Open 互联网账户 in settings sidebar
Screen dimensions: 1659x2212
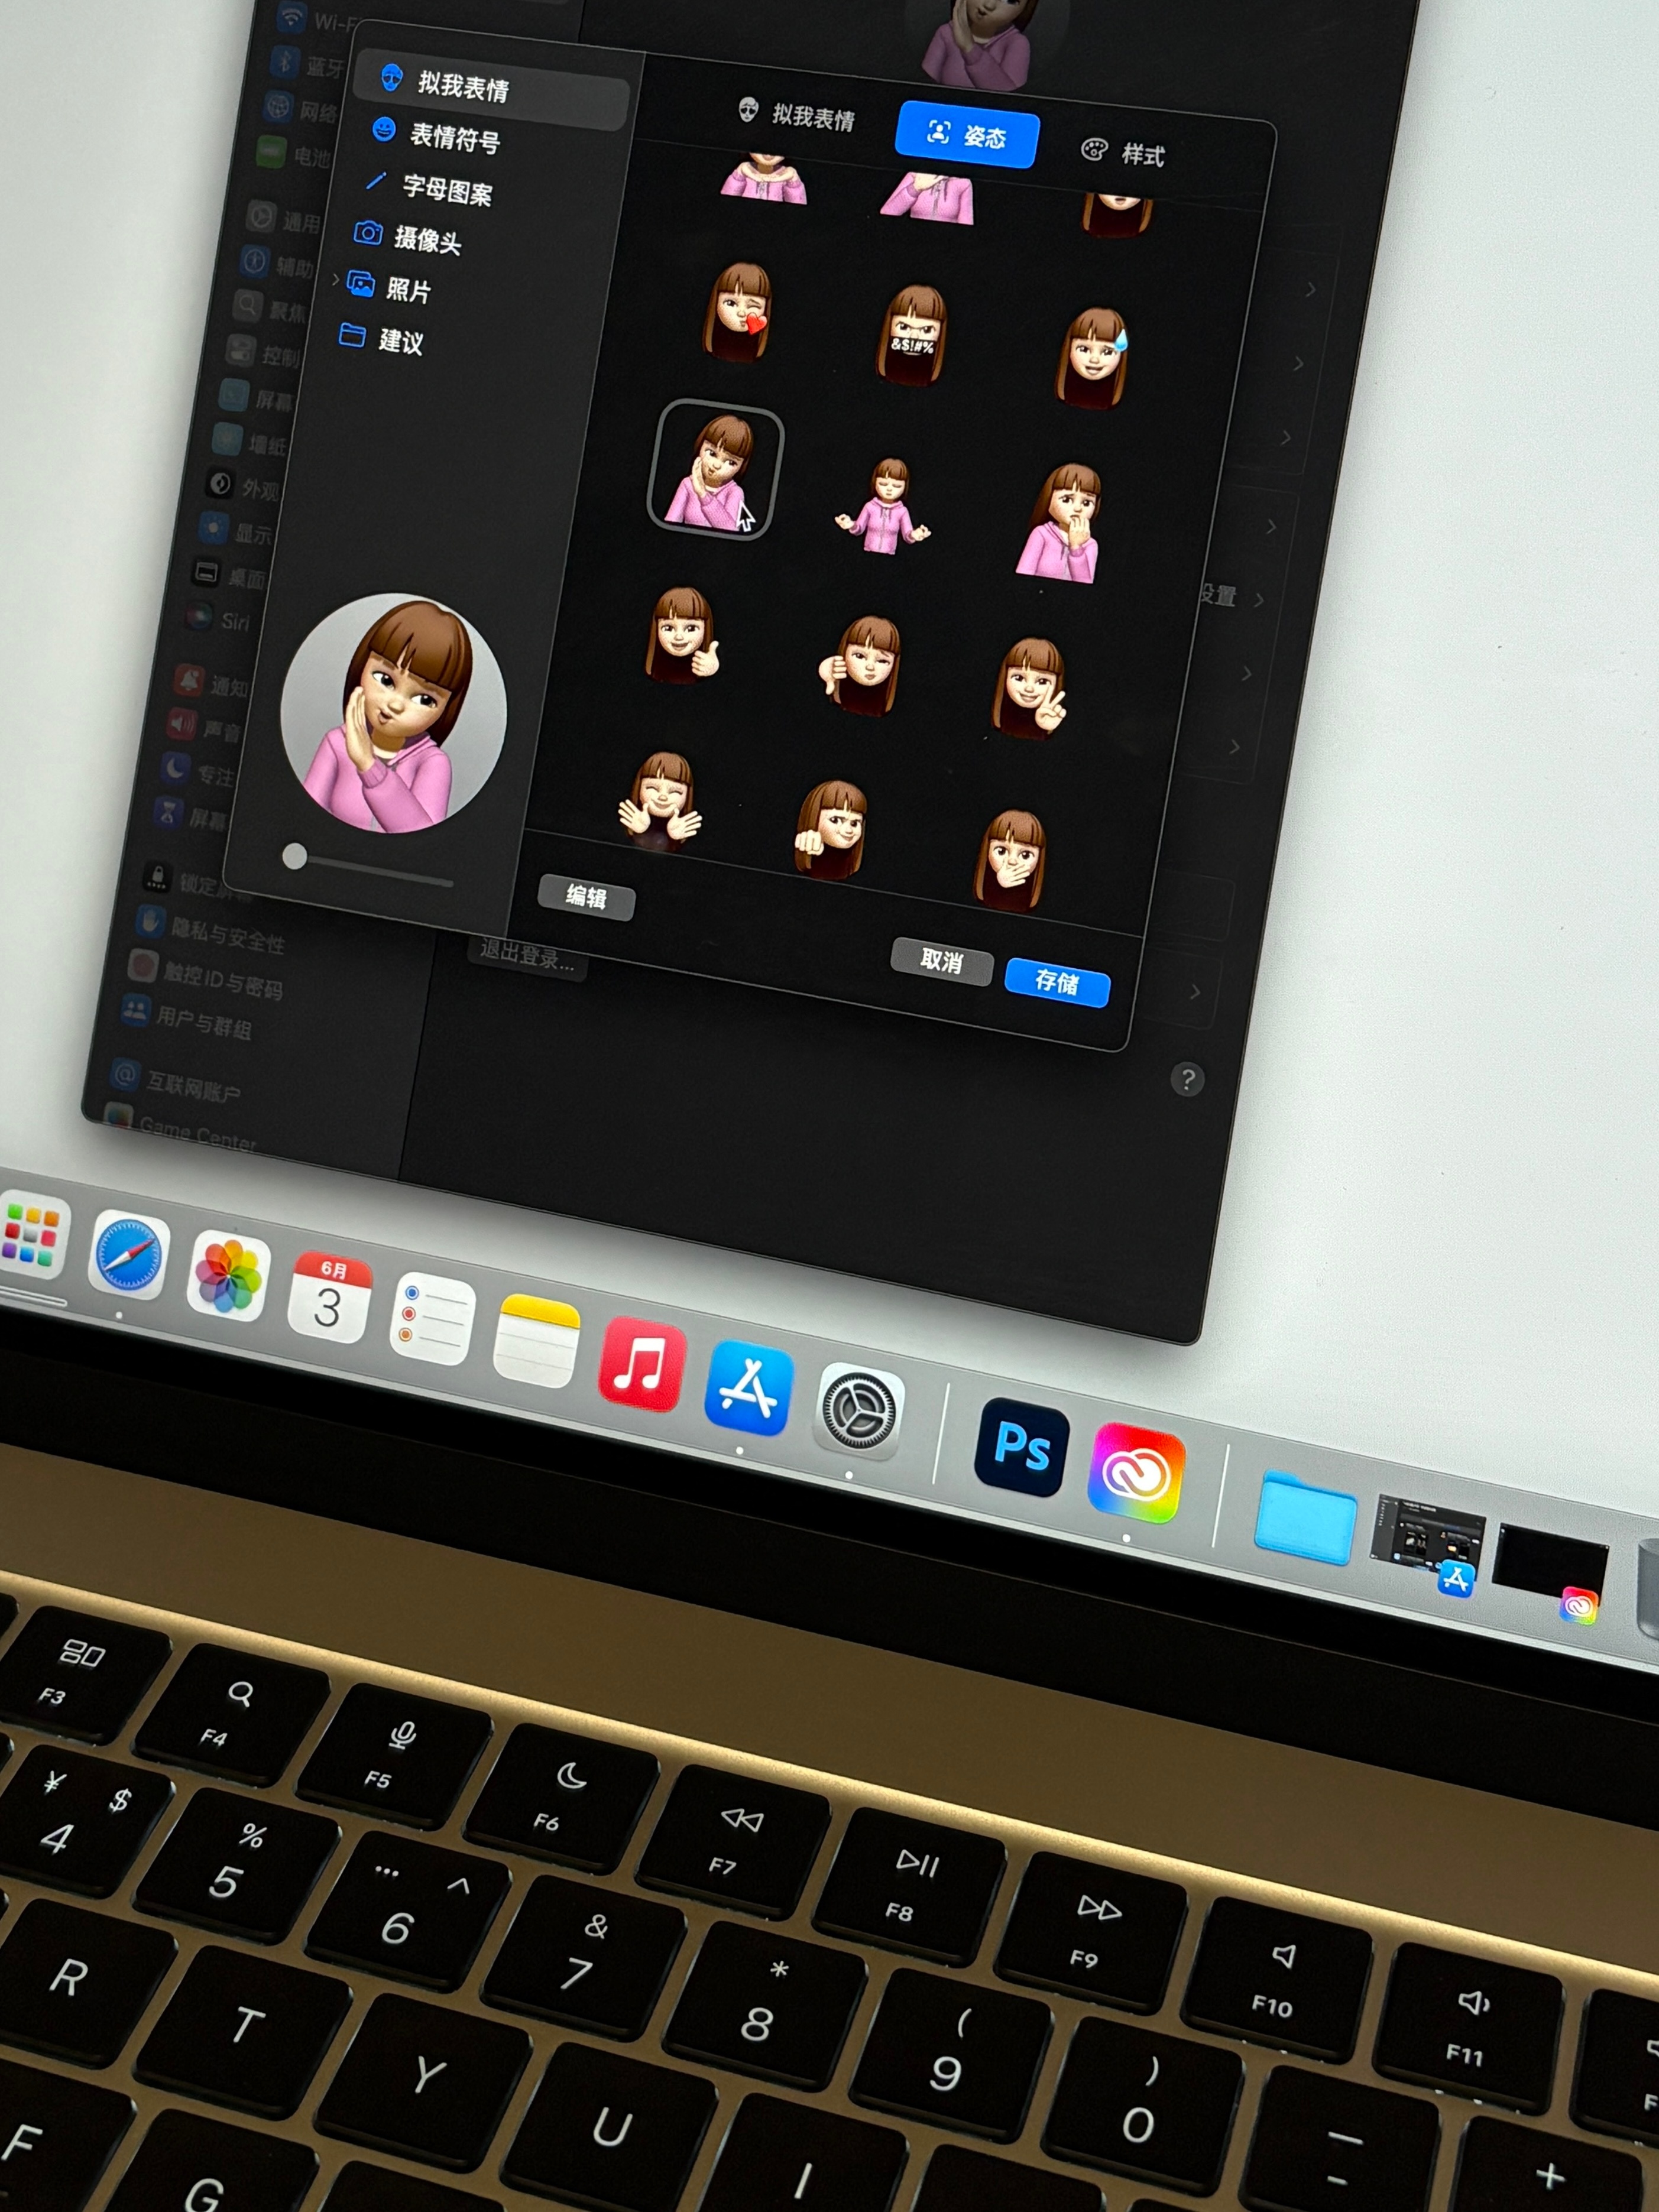pos(176,1083)
